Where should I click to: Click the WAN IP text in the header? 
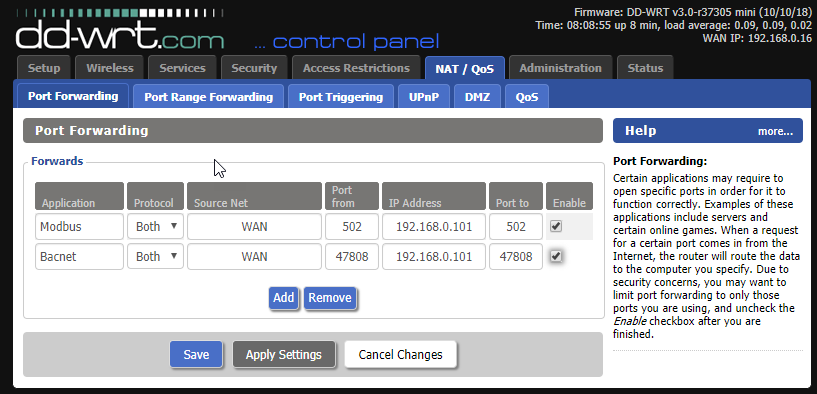point(757,38)
